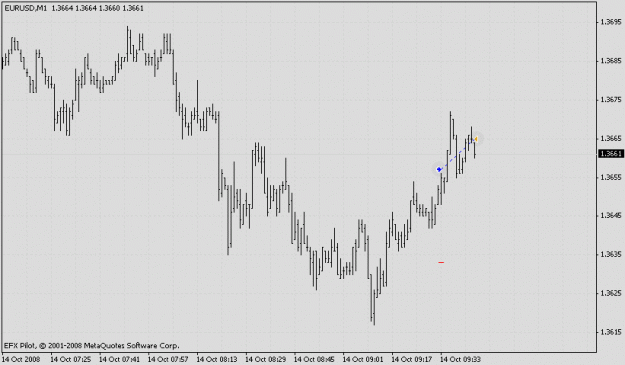The height and width of the screenshot is (365, 625).
Task: Click the orange trade exit arrow marker
Action: pos(476,139)
